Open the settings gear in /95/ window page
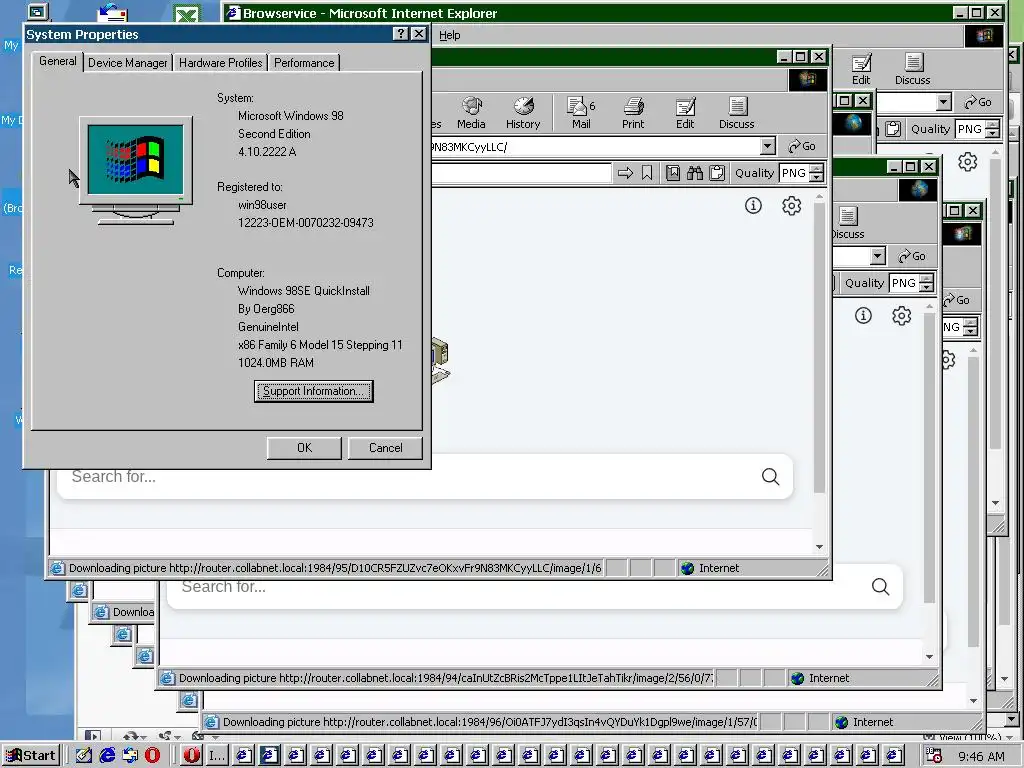This screenshot has width=1024, height=768. tap(792, 206)
